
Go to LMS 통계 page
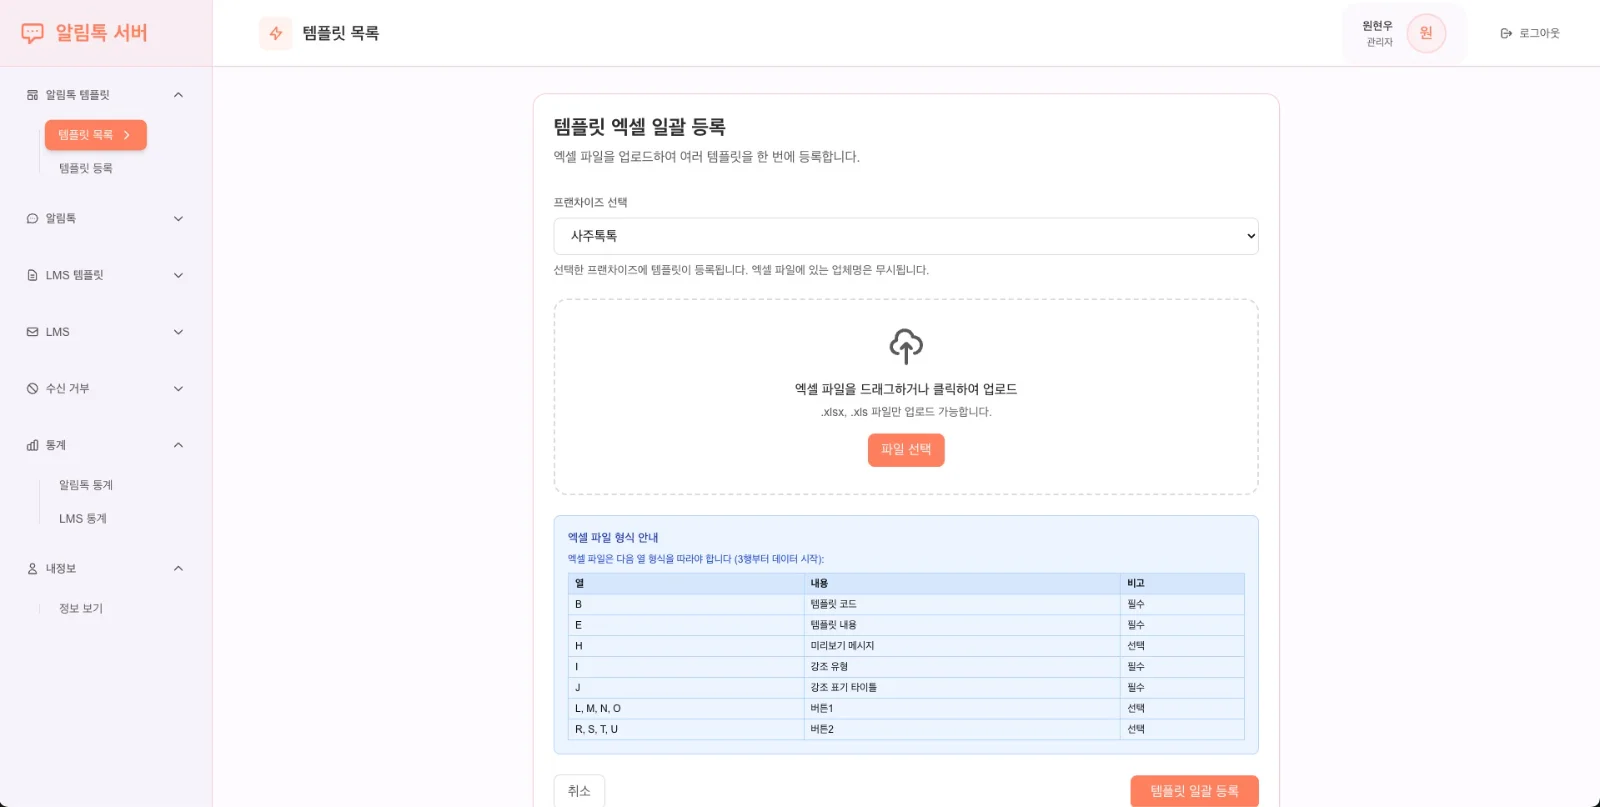coord(83,518)
